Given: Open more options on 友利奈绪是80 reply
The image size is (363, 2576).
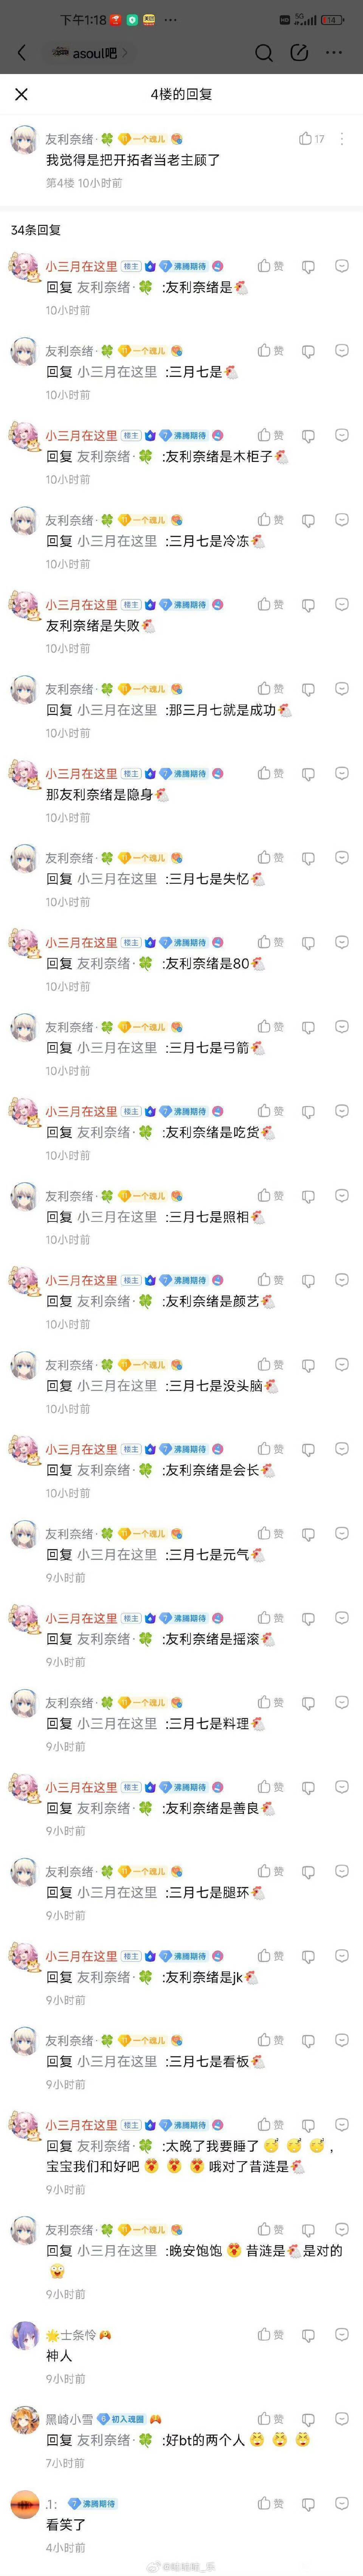Looking at the screenshot, I should pyautogui.click(x=341, y=942).
